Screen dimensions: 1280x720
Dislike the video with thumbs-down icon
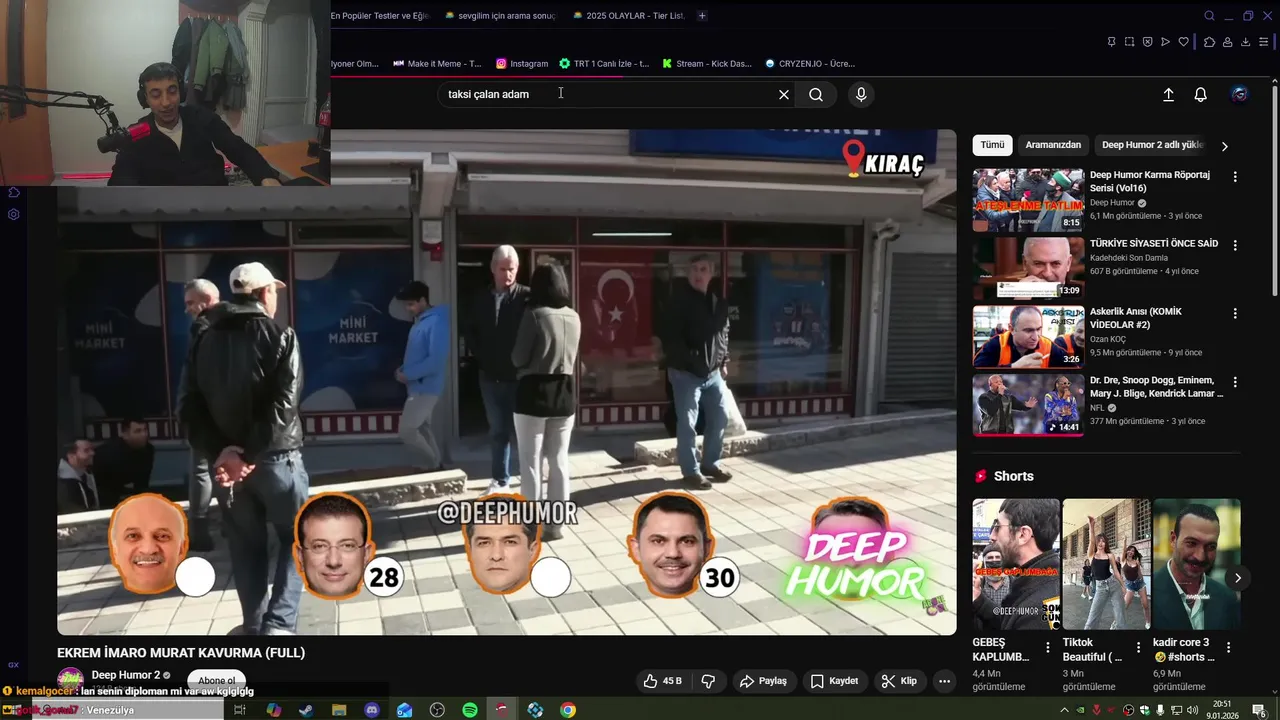point(708,681)
